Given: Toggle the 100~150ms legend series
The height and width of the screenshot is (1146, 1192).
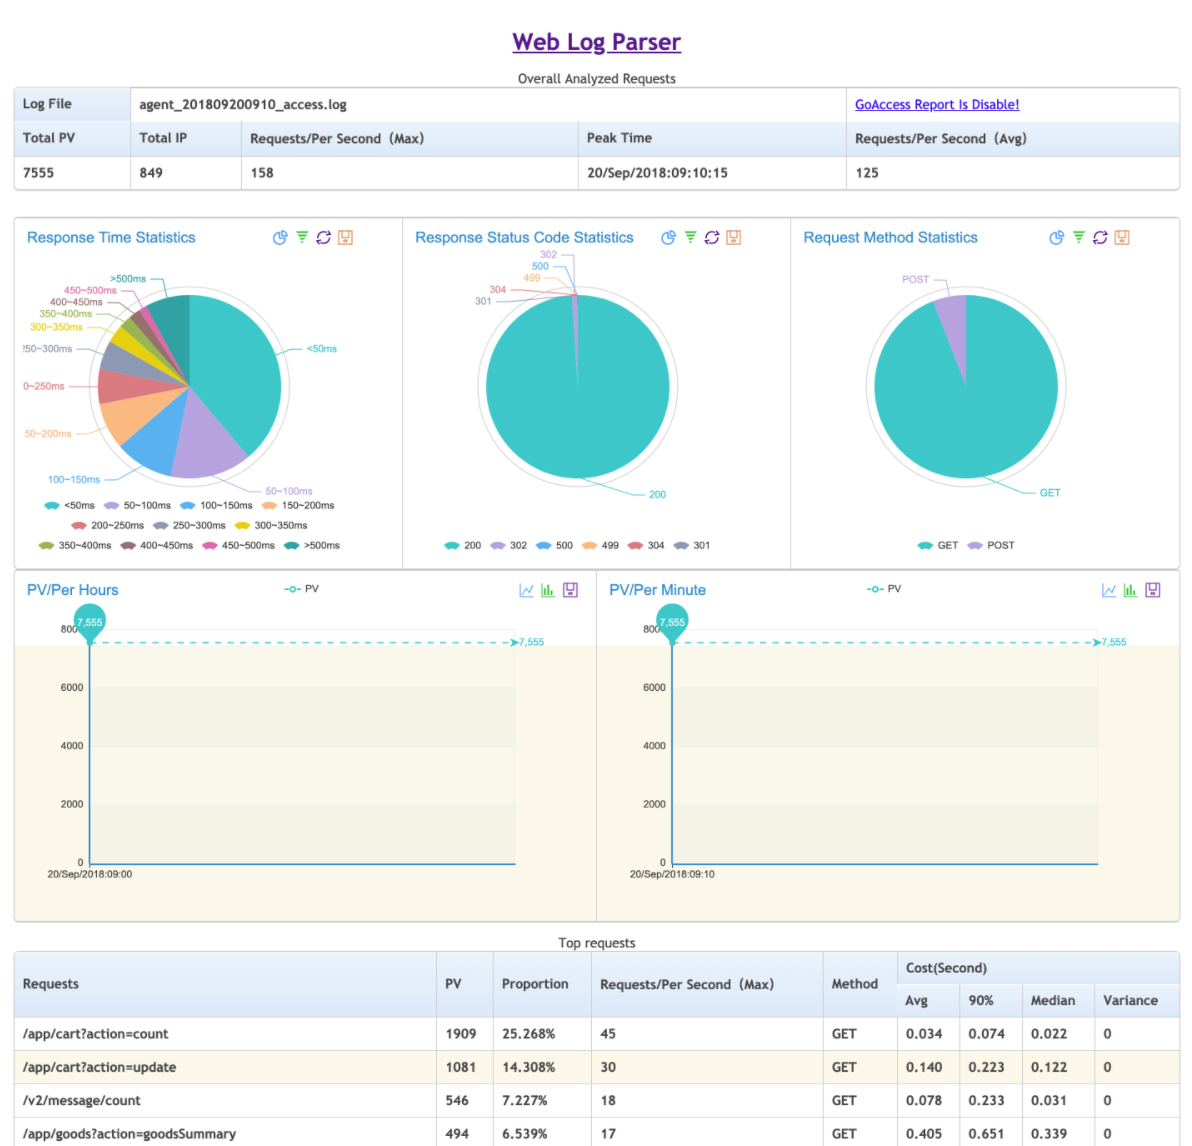Looking at the screenshot, I should 216,506.
